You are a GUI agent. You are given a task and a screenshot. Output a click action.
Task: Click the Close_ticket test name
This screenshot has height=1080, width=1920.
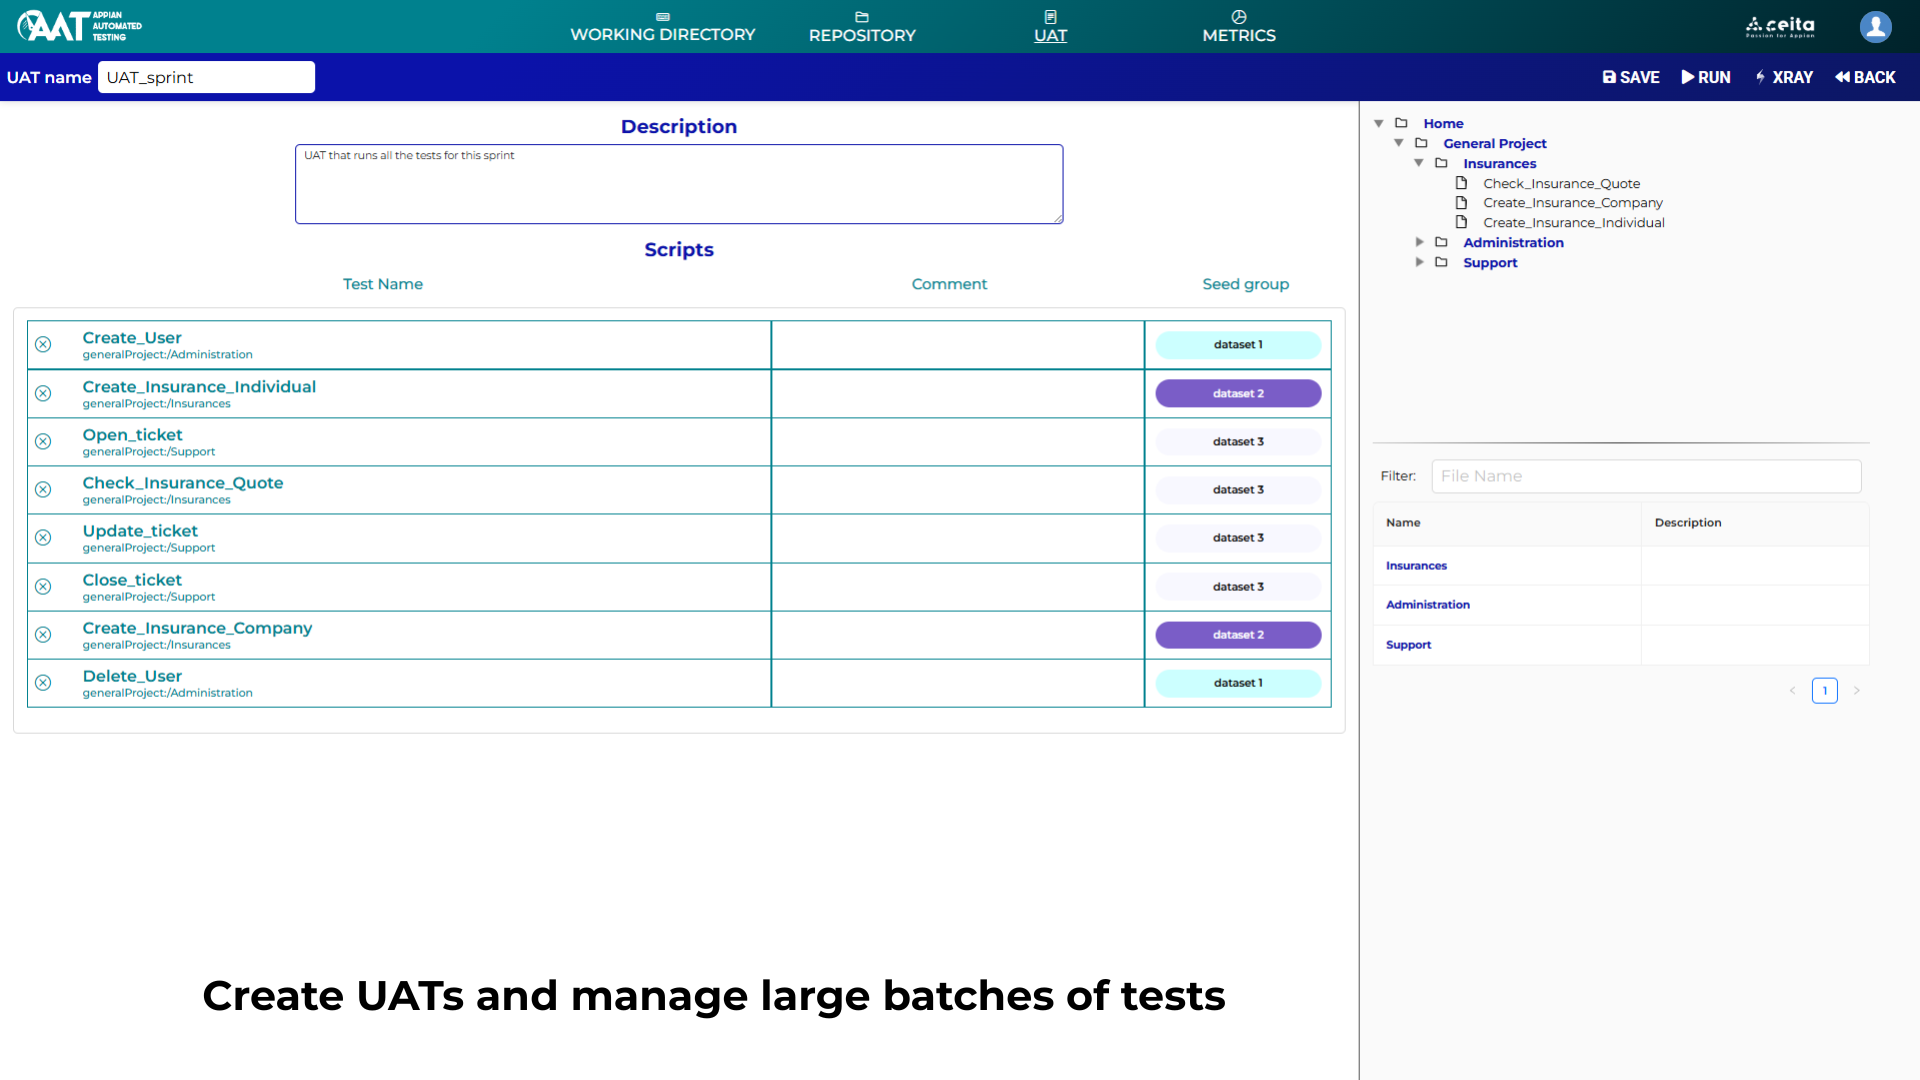click(132, 580)
